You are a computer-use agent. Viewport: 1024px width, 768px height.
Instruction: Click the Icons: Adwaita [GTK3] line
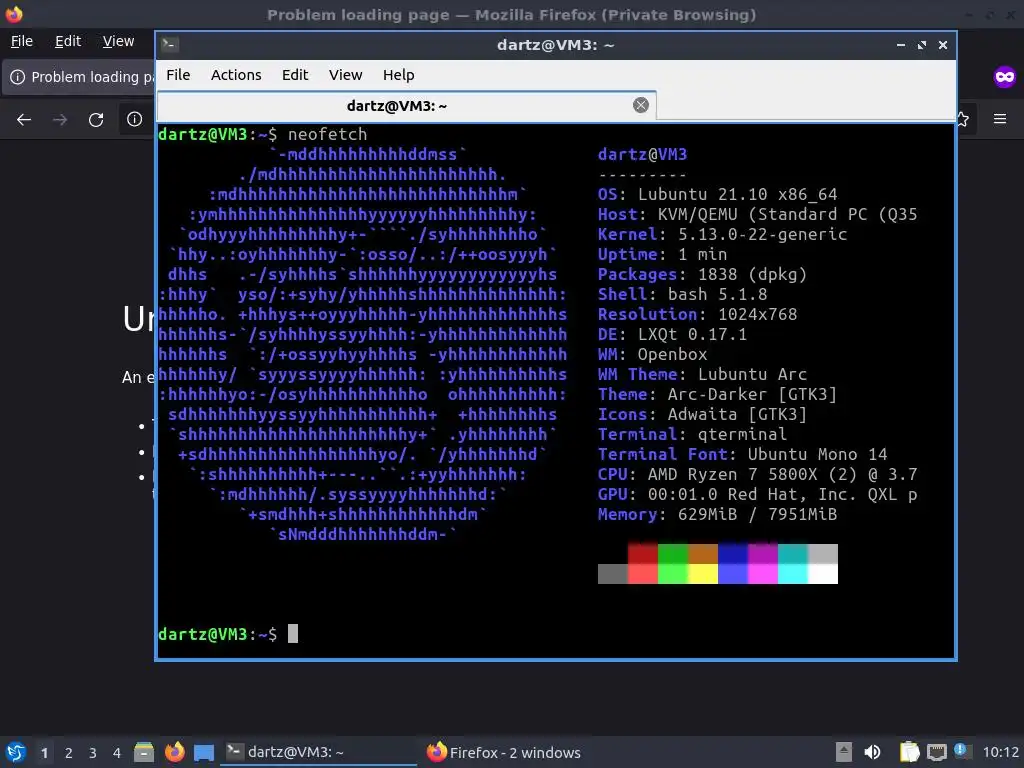[x=702, y=415]
